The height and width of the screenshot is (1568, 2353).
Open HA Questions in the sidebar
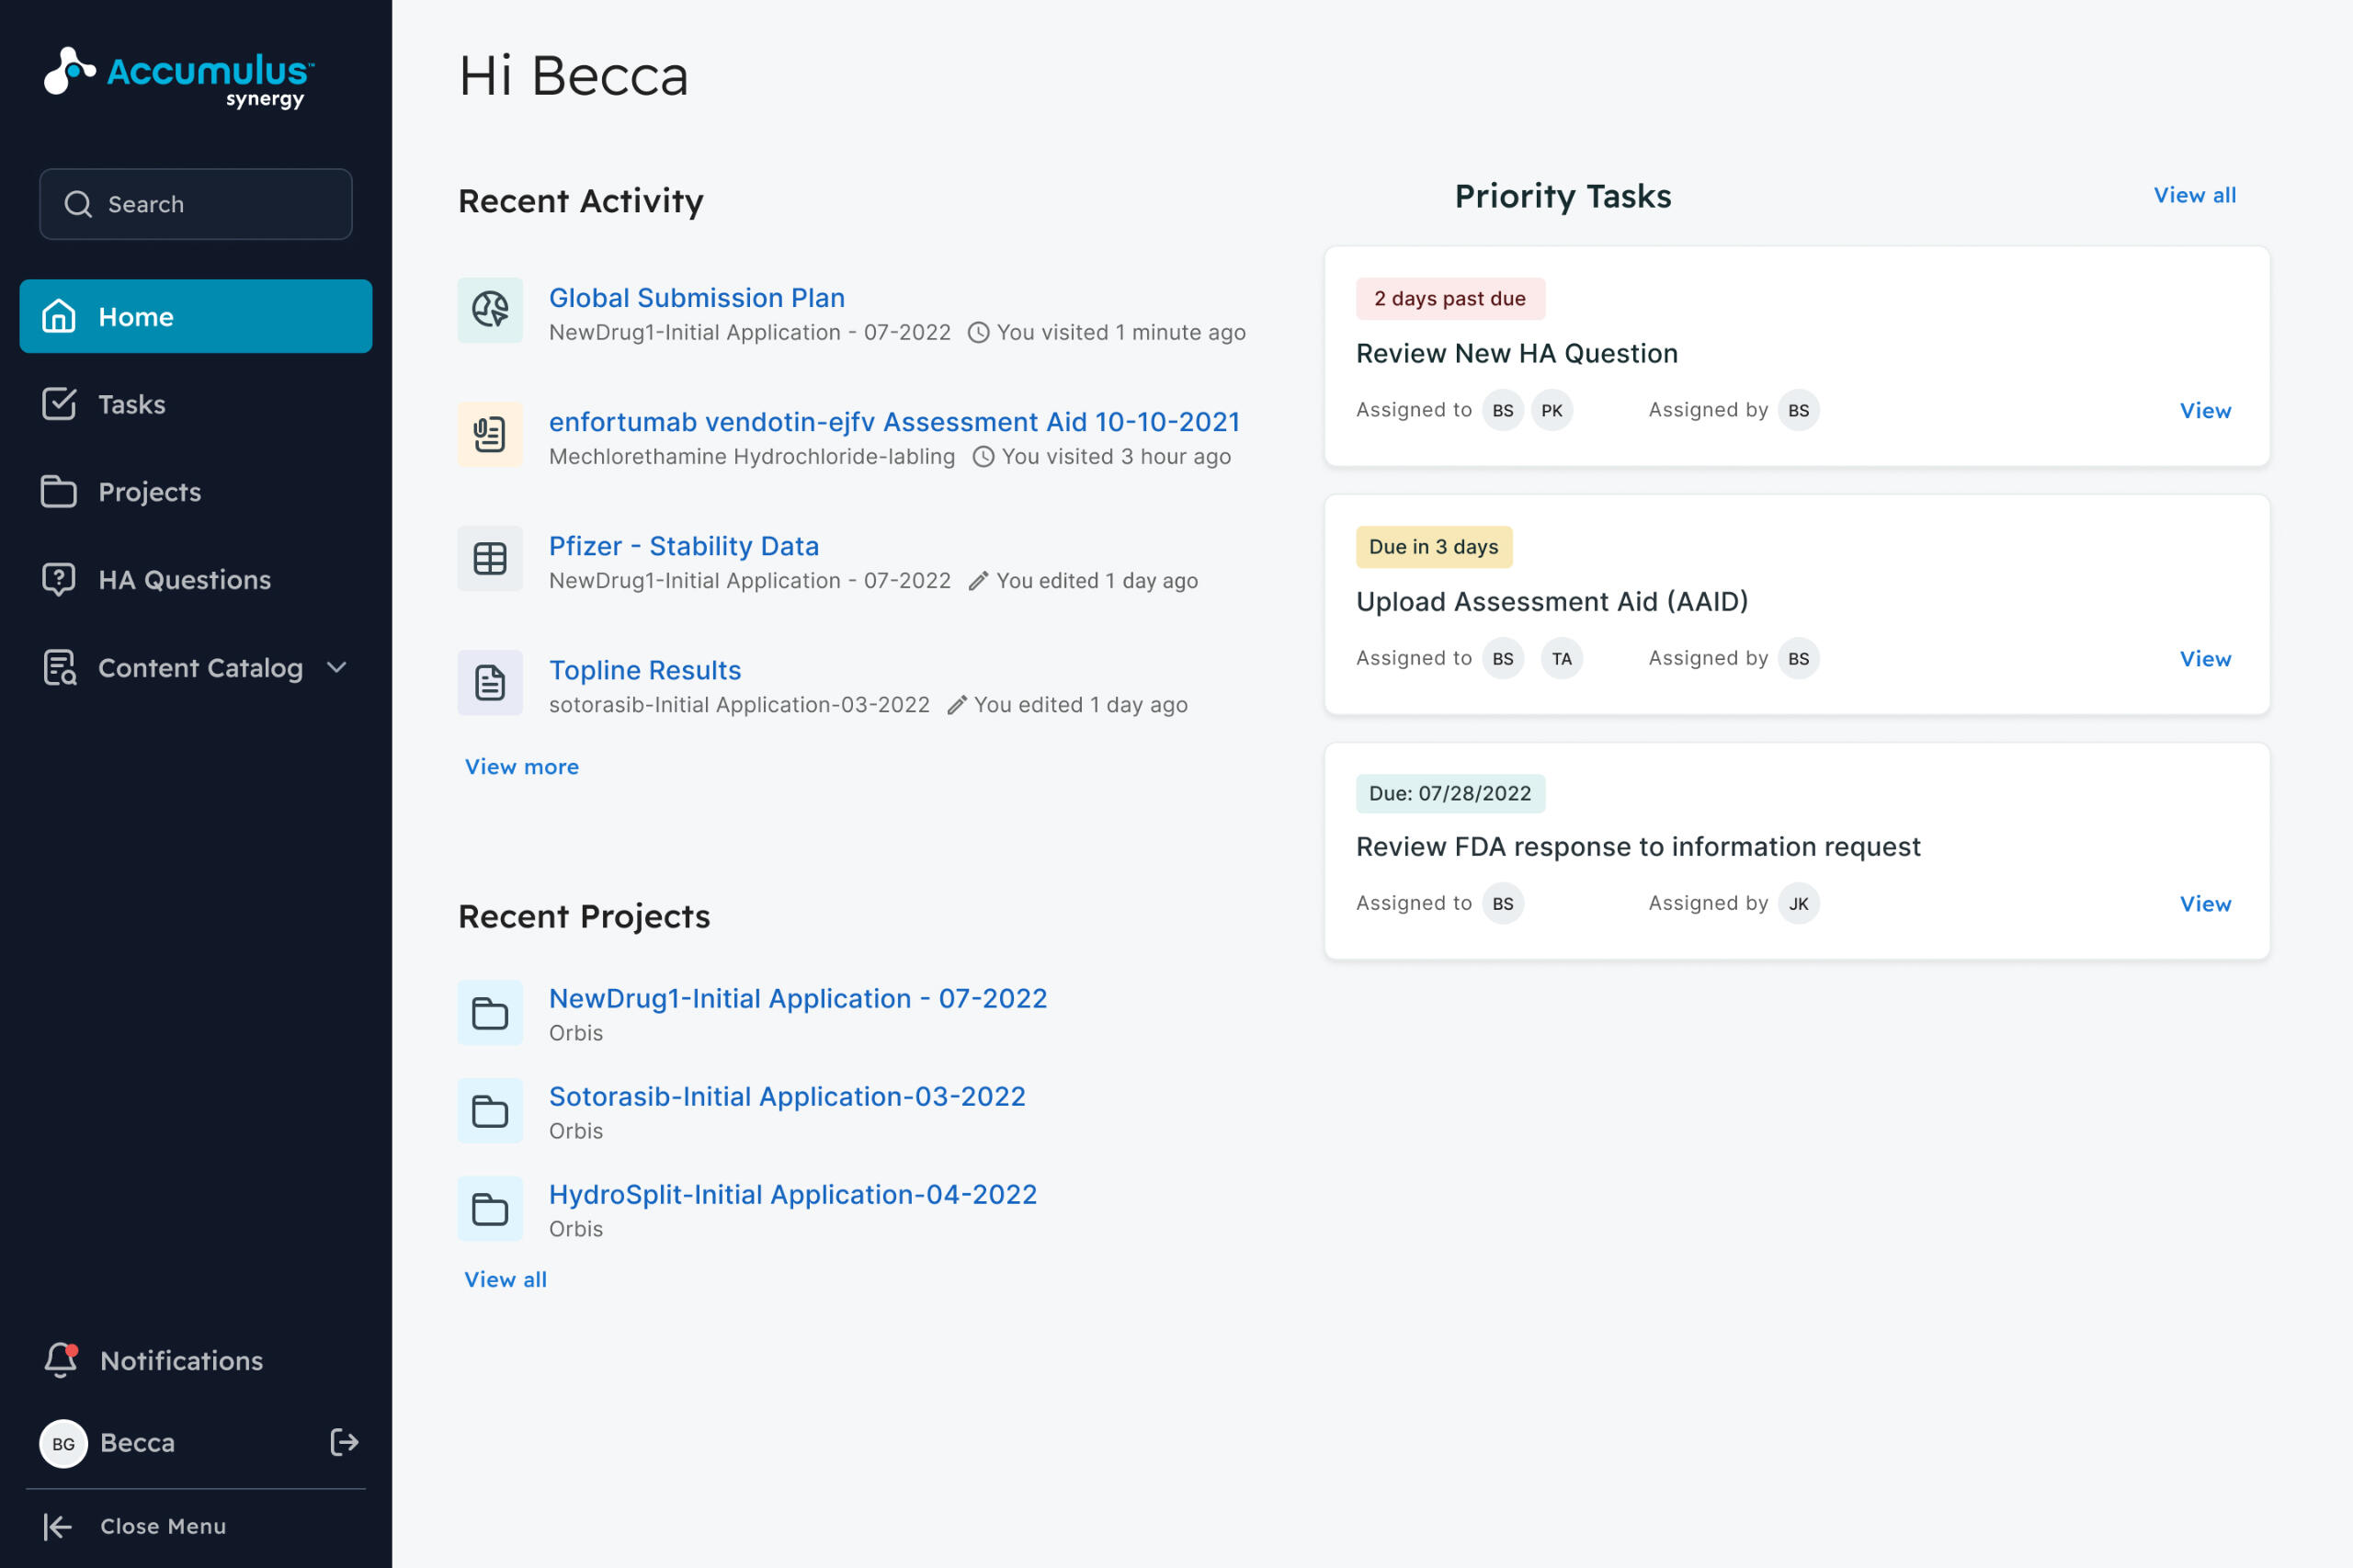pyautogui.click(x=184, y=580)
